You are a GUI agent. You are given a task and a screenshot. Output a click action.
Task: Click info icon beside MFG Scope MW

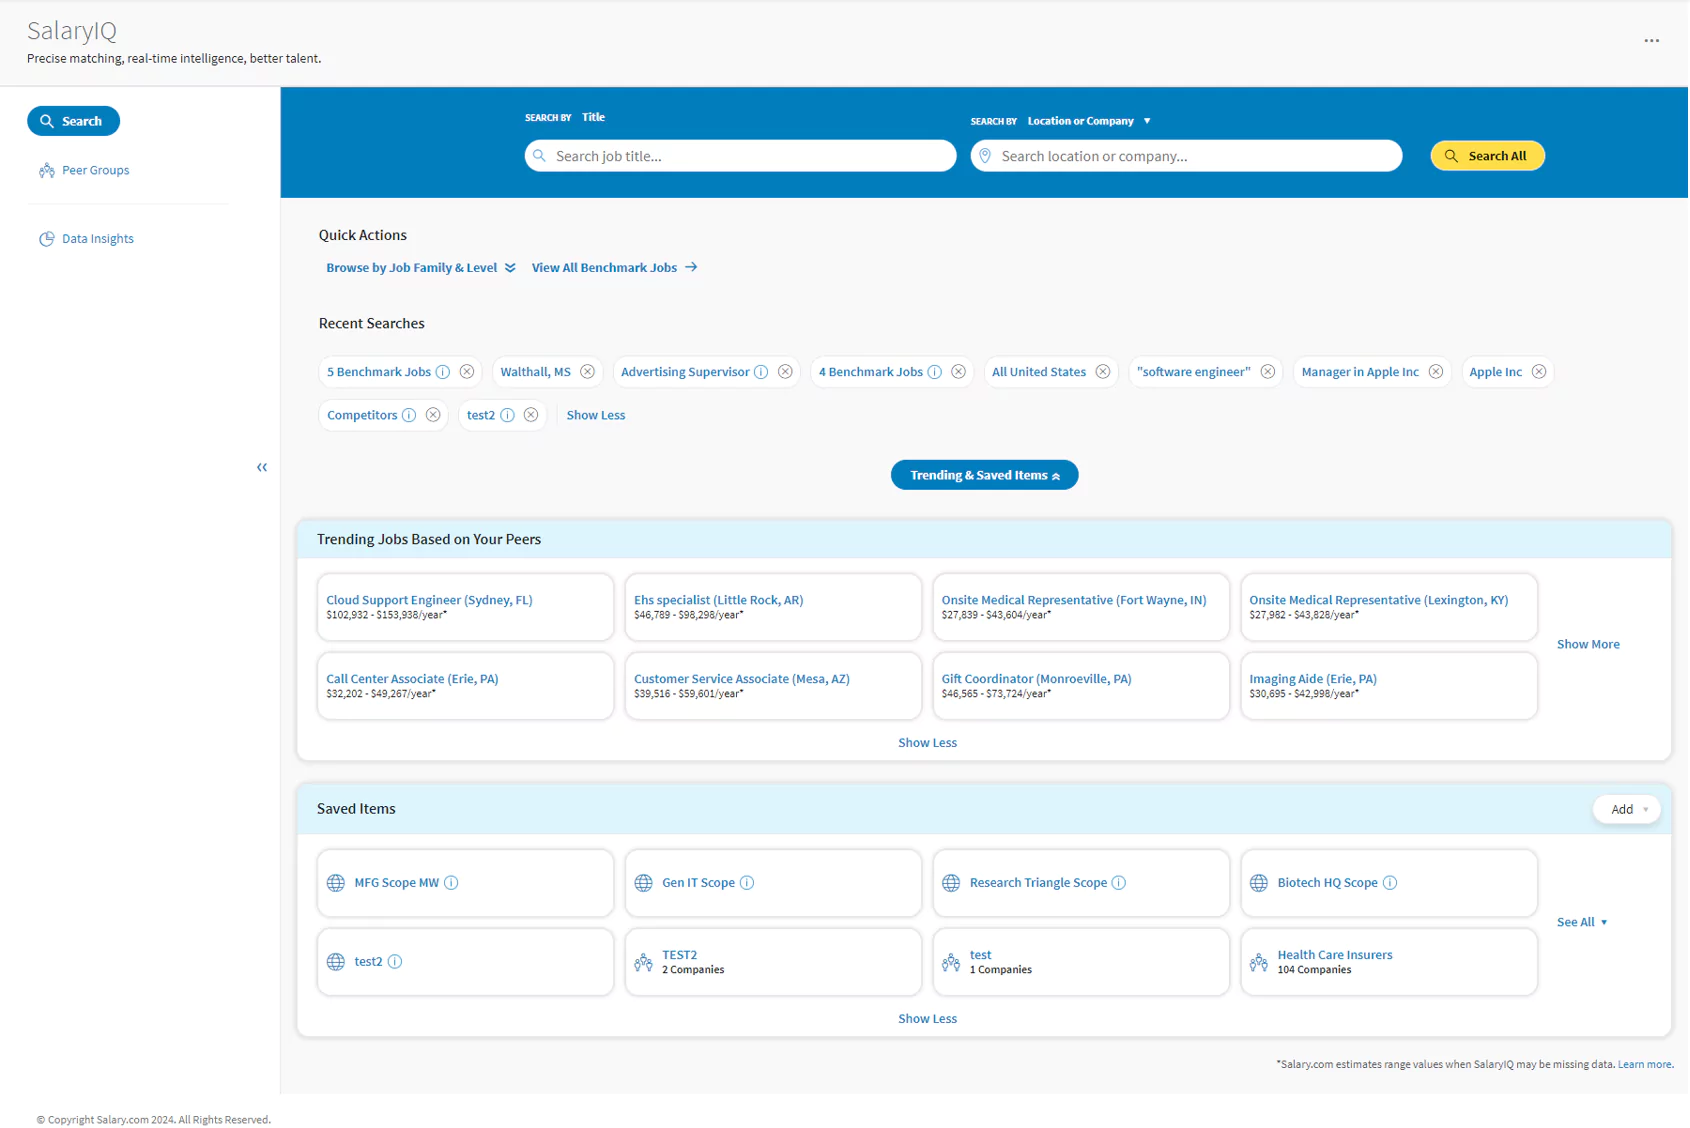click(x=451, y=883)
